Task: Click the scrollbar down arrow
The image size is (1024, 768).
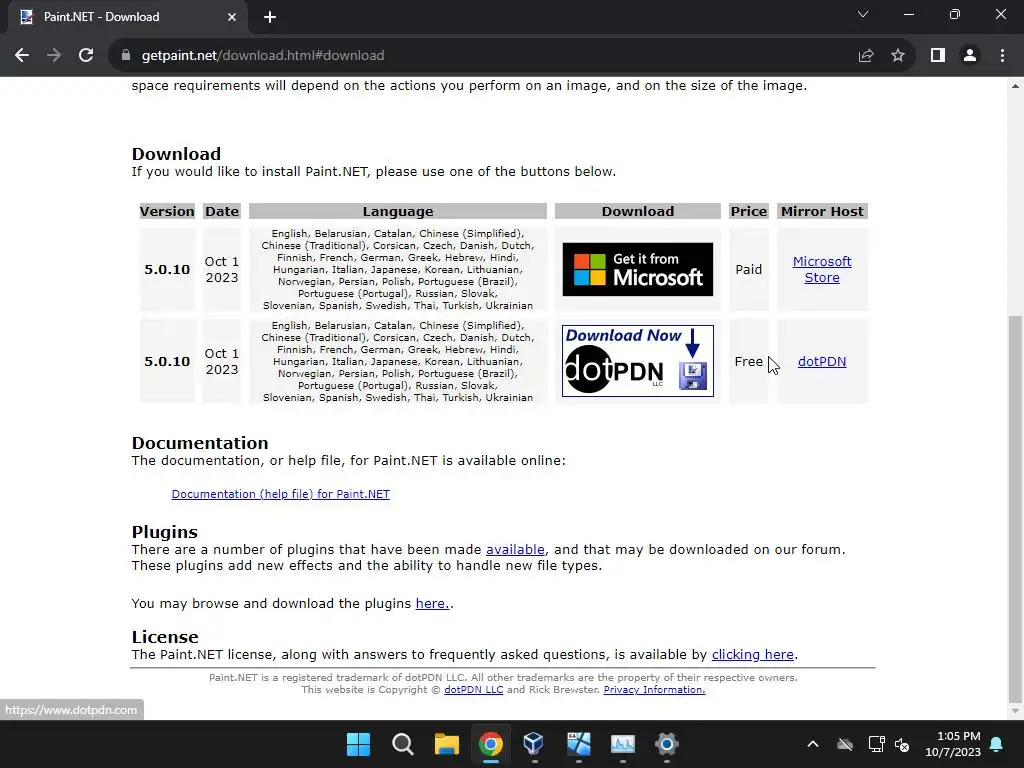Action: [1014, 711]
